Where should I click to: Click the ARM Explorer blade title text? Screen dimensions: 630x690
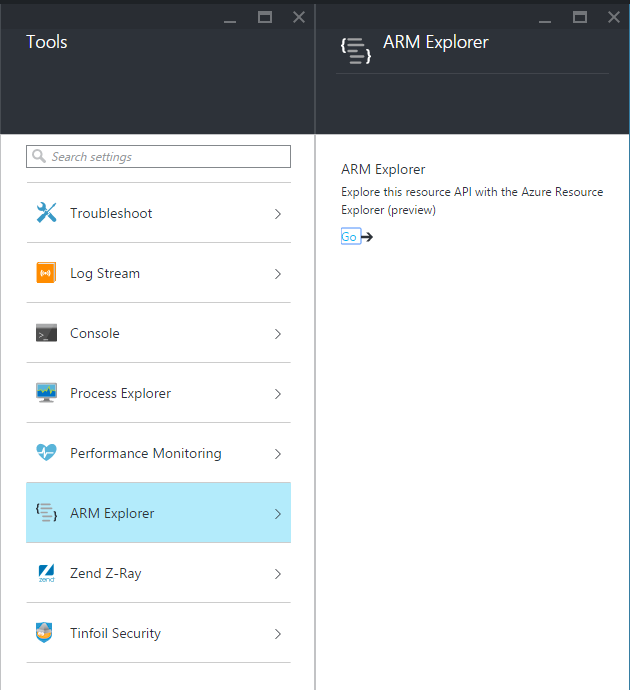tap(436, 42)
